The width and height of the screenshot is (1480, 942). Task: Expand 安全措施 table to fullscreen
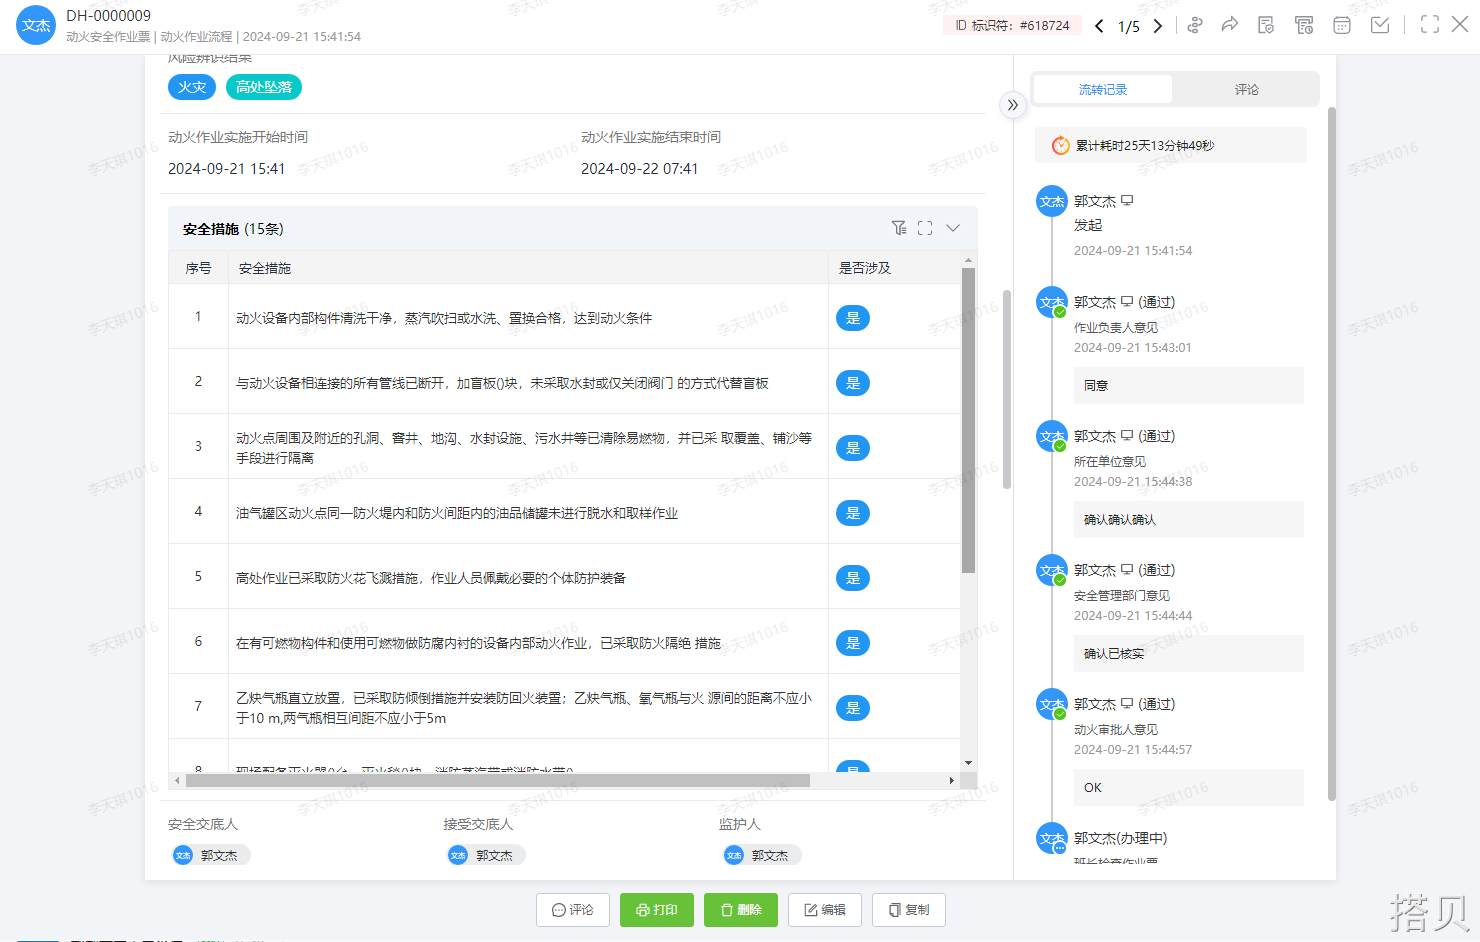pyautogui.click(x=925, y=228)
